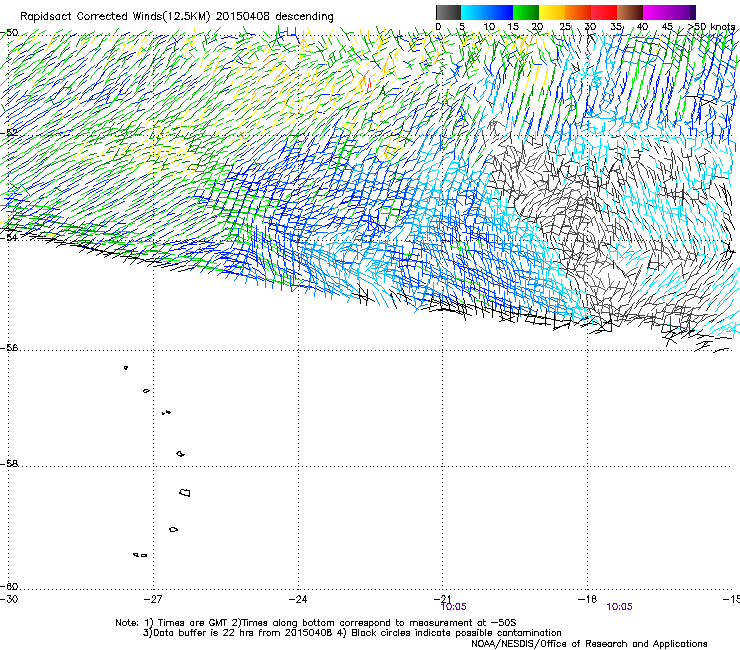The height and width of the screenshot is (650, 740).
Task: Click the 'NOAA/NESDIS/Office of Research and Applications' credit
Action: pos(589,644)
